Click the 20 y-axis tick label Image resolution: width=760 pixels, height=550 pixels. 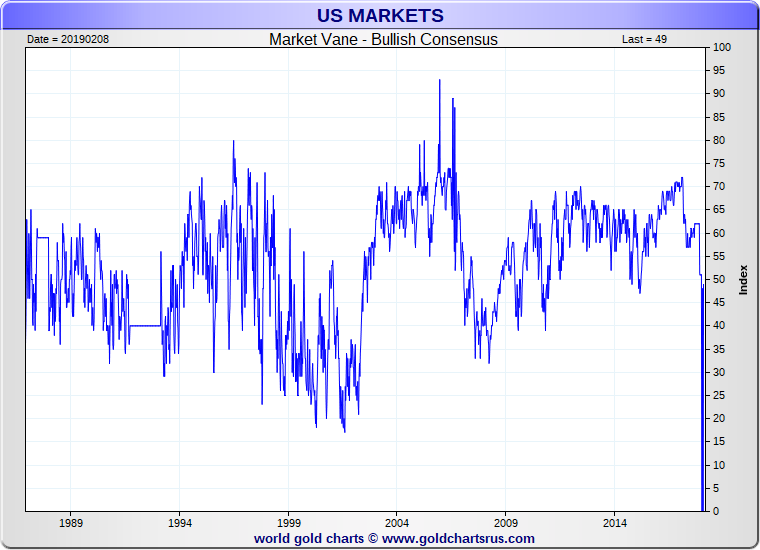point(719,418)
